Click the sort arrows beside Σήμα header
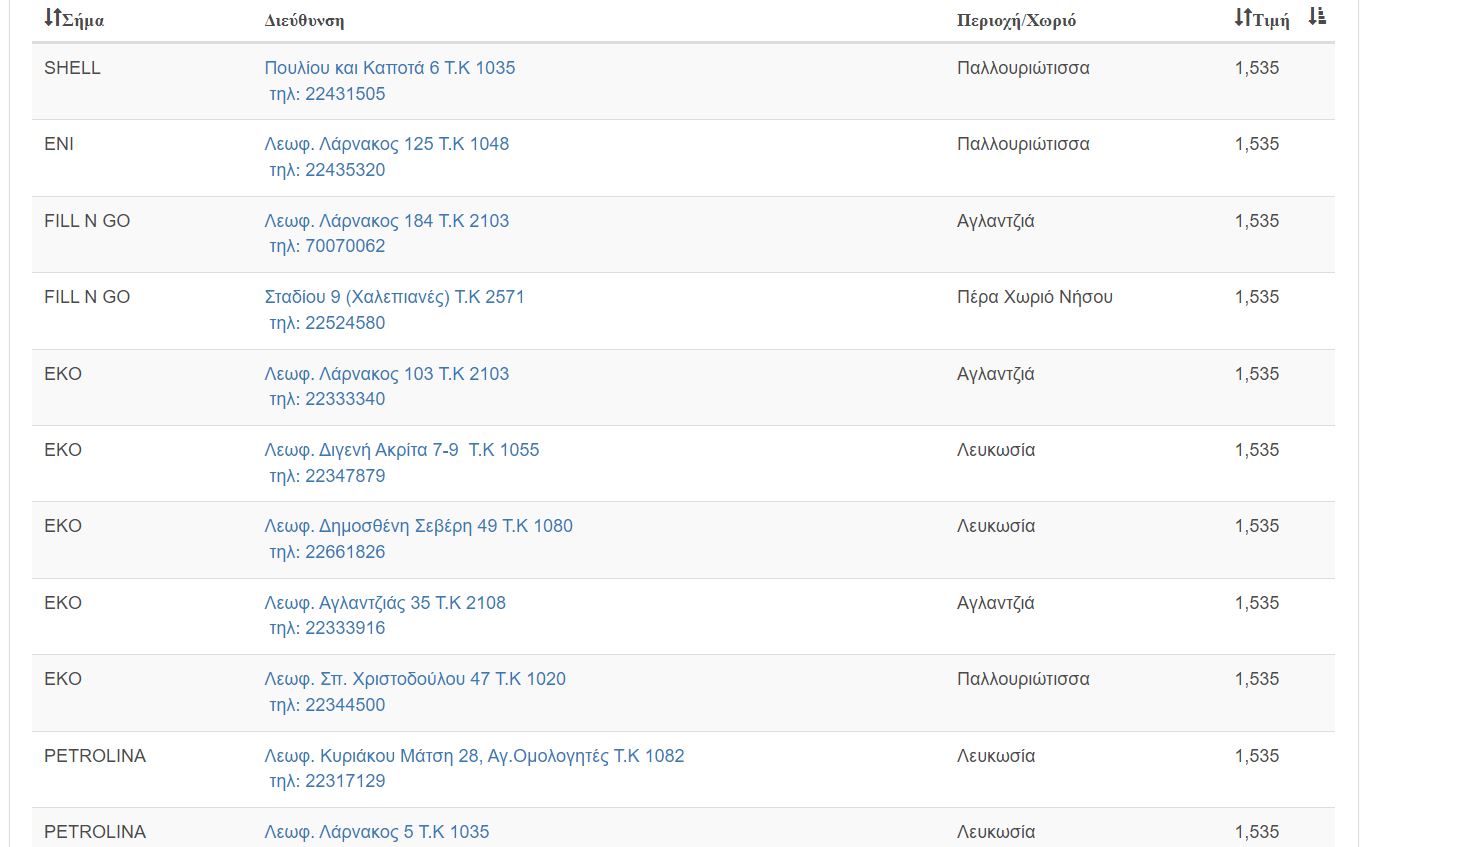The width and height of the screenshot is (1460, 847). point(53,18)
